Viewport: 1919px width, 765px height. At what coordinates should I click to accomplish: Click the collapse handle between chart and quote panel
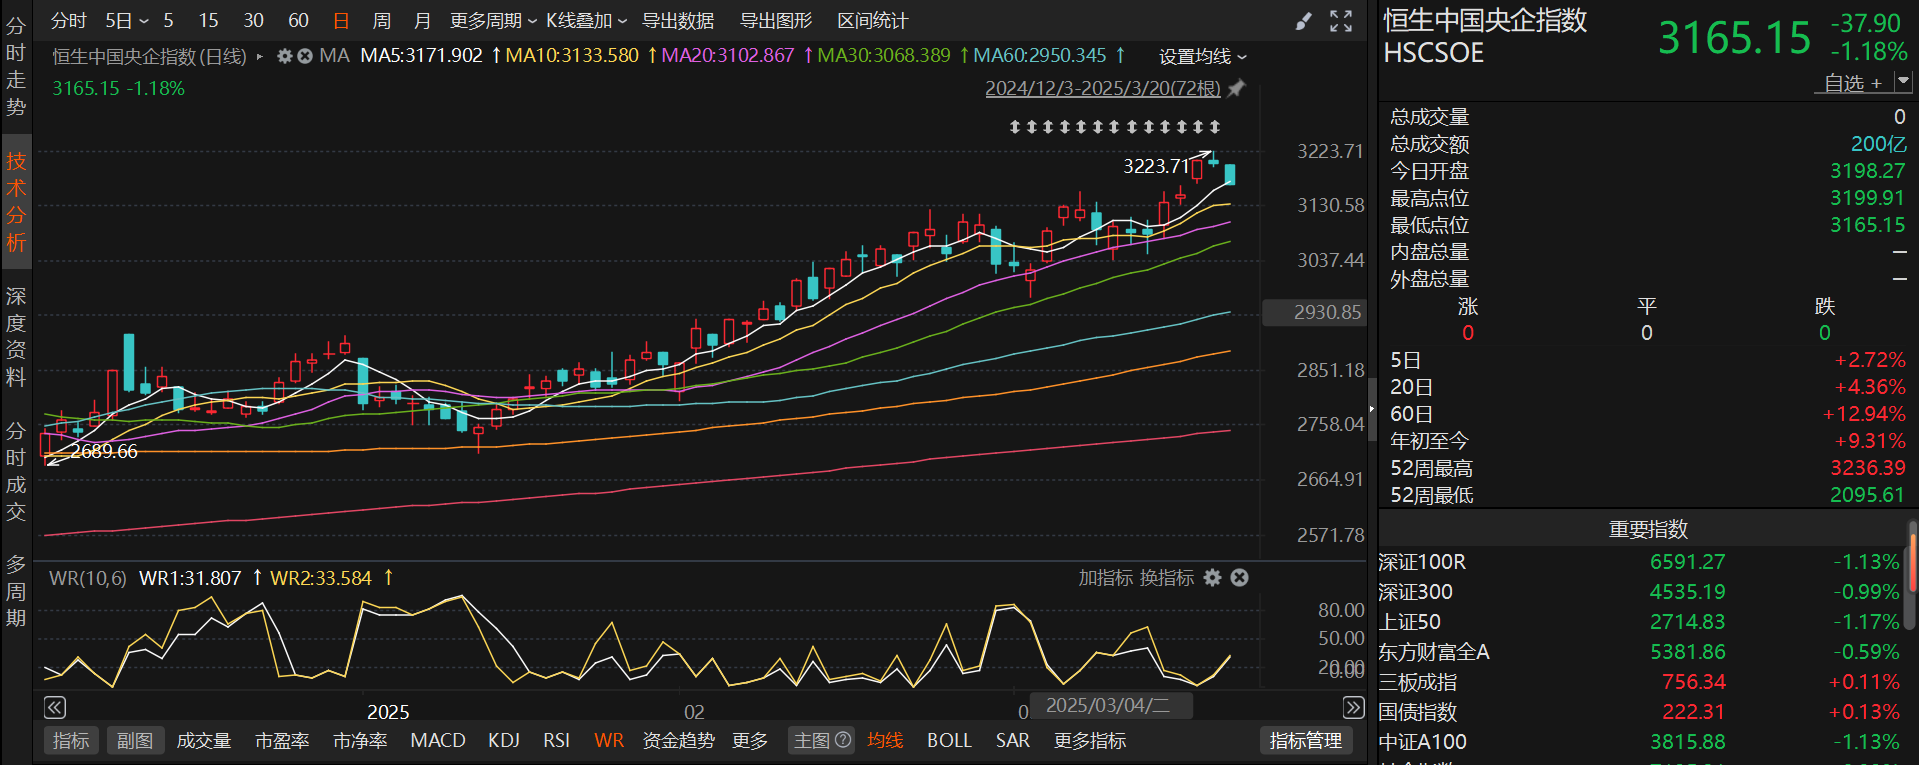pyautogui.click(x=1372, y=408)
